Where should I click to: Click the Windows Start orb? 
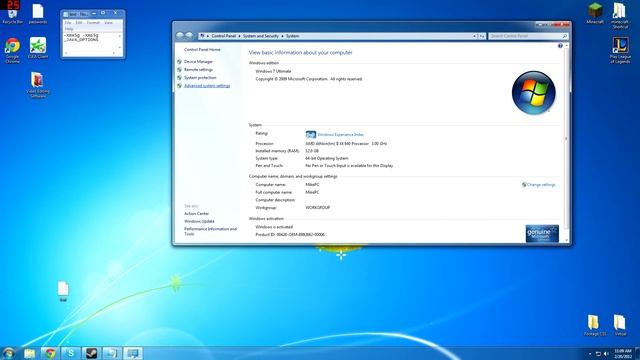point(9,353)
